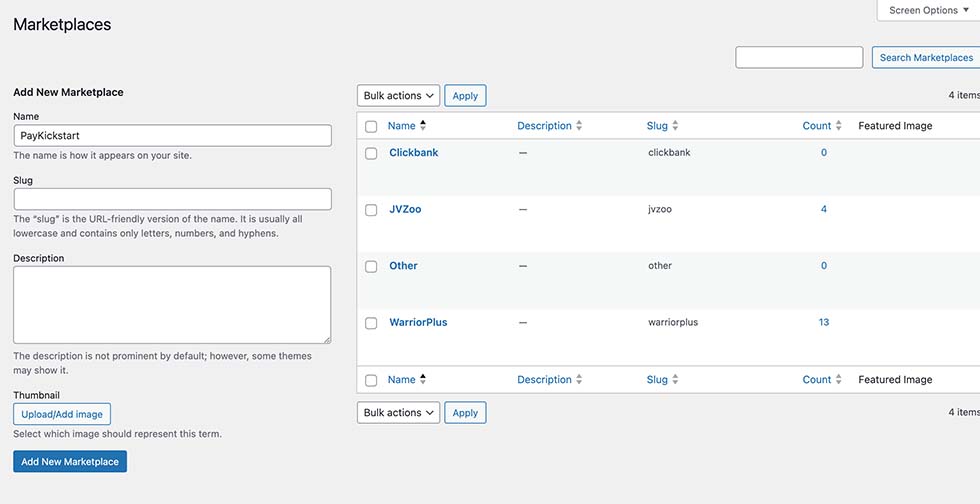The image size is (980, 504).
Task: Open the JVZoo marketplace link
Action: (405, 209)
